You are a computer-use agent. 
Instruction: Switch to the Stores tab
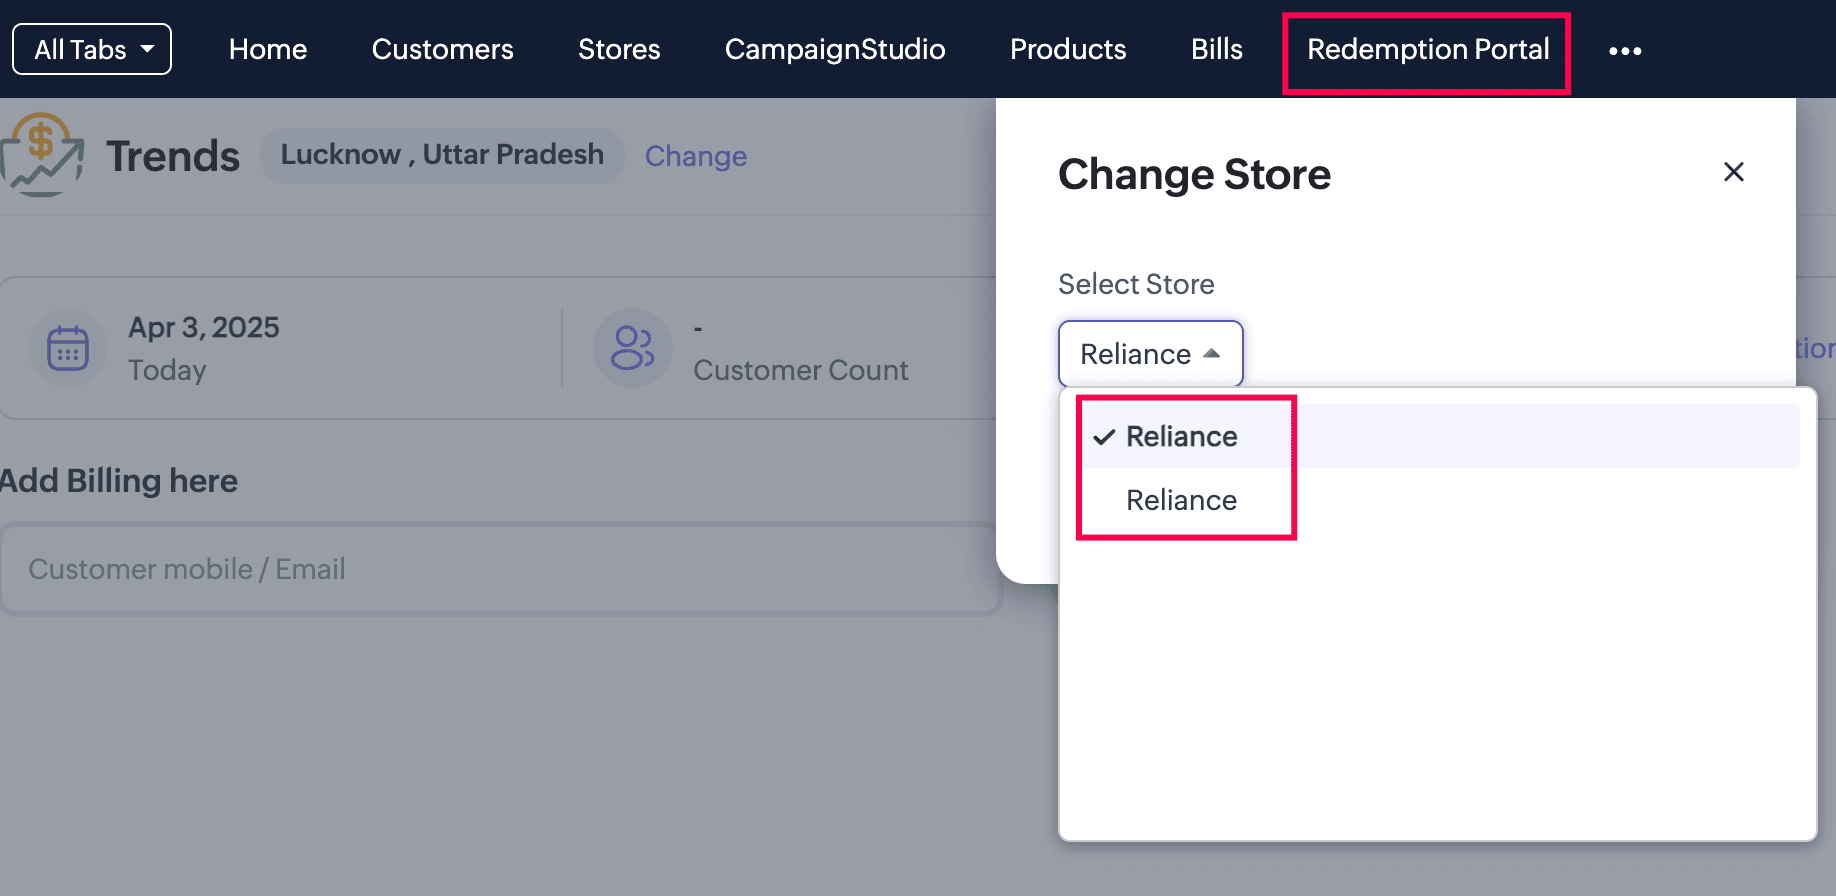tap(619, 49)
